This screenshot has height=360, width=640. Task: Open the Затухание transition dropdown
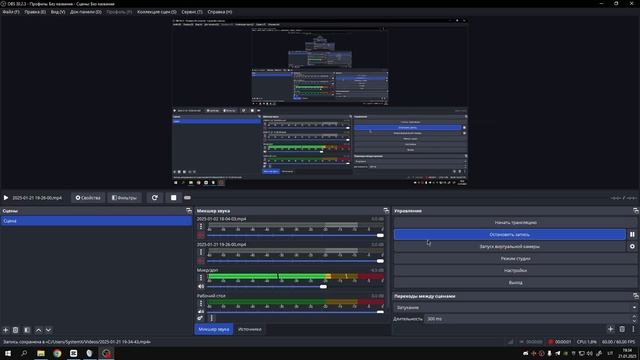tap(516, 307)
